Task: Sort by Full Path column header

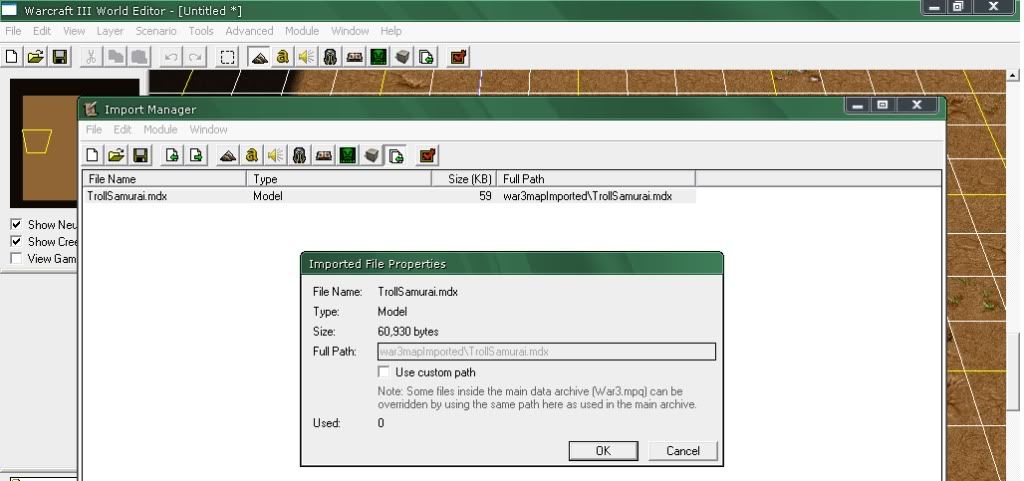Action: pyautogui.click(x=596, y=179)
